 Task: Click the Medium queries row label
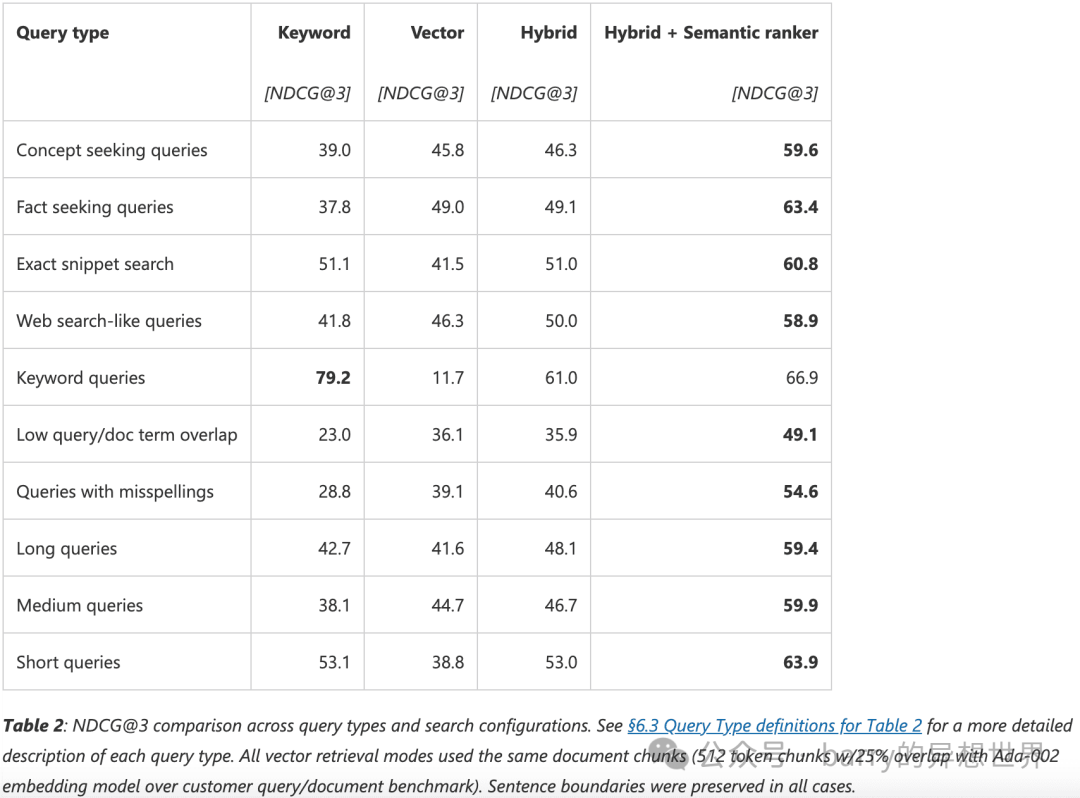pos(80,606)
